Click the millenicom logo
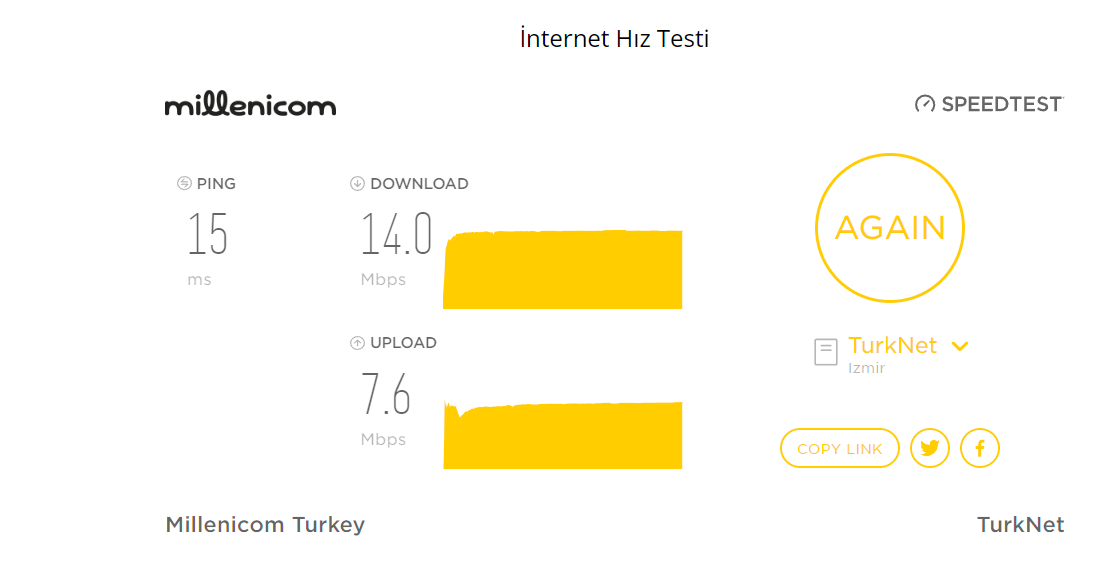Viewport: 1116px width, 561px height. coord(251,104)
